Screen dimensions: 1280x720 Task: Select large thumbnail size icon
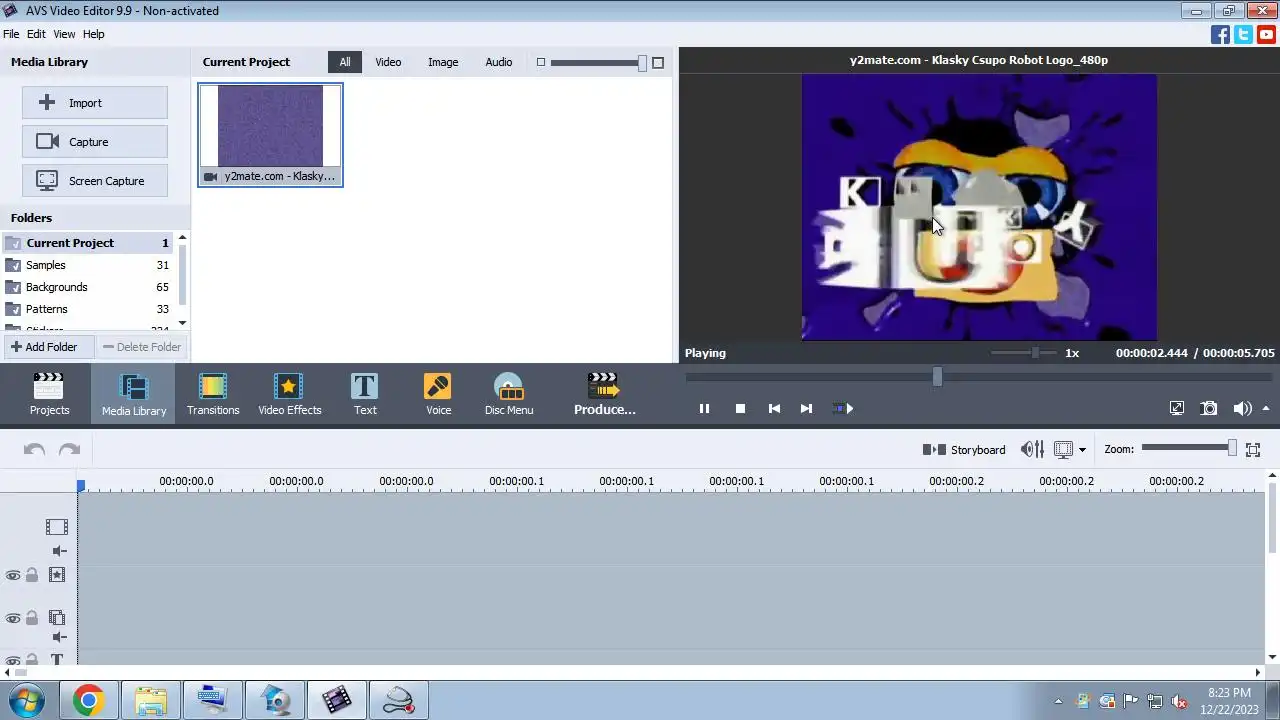coord(658,62)
